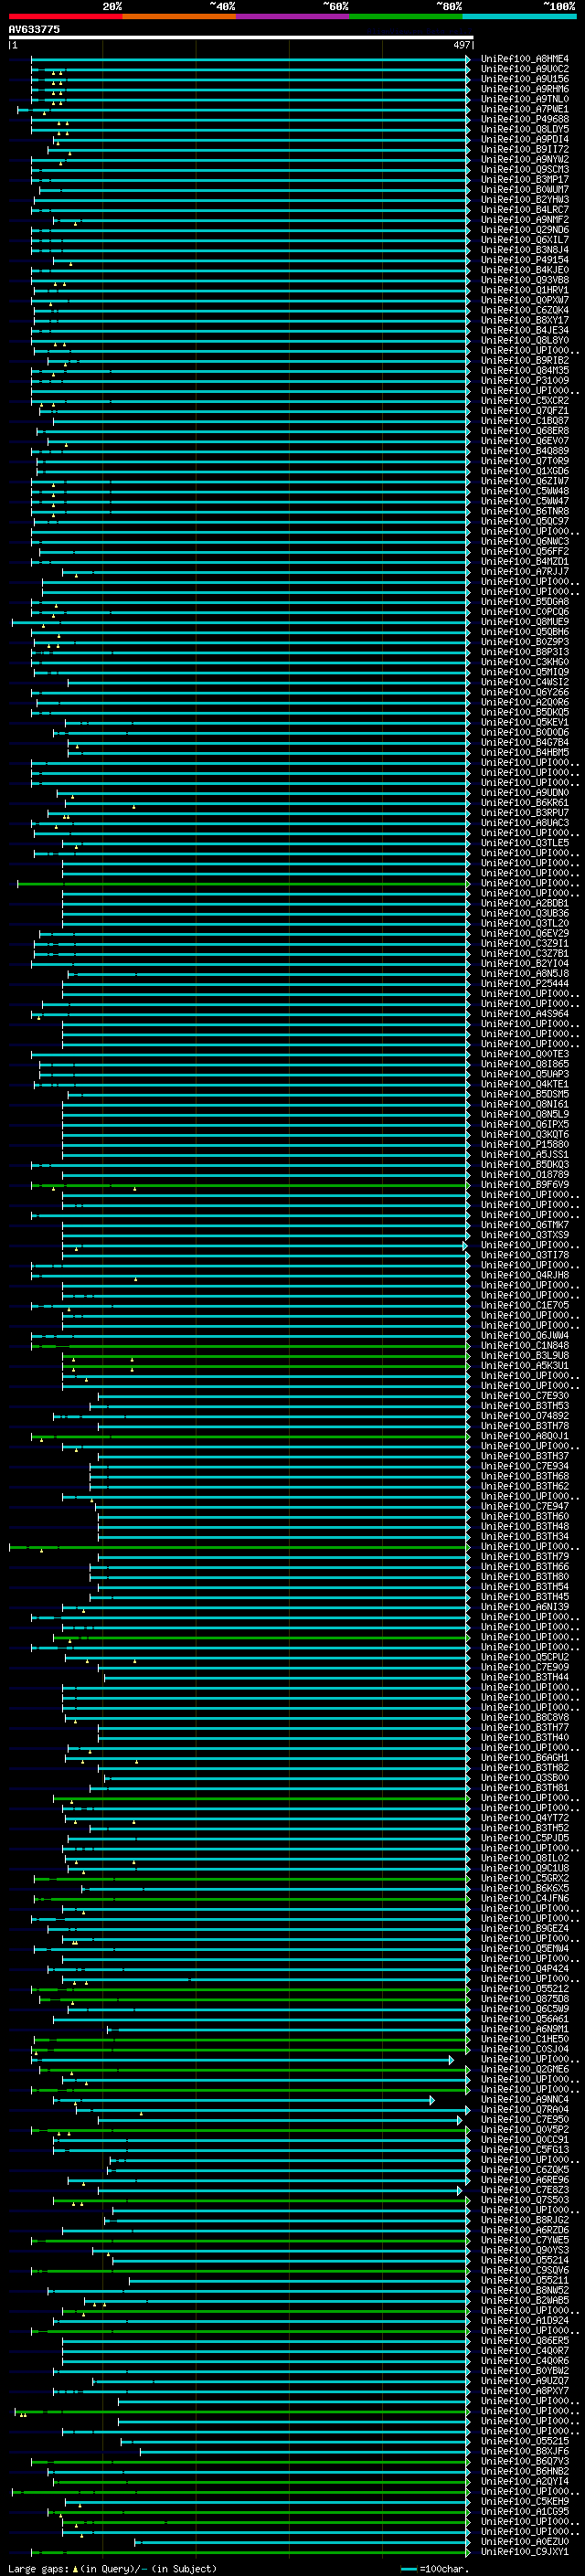585x2576 pixels.
Task: Select hit label UniRef100_Q6NWC3
Action: [525, 541]
